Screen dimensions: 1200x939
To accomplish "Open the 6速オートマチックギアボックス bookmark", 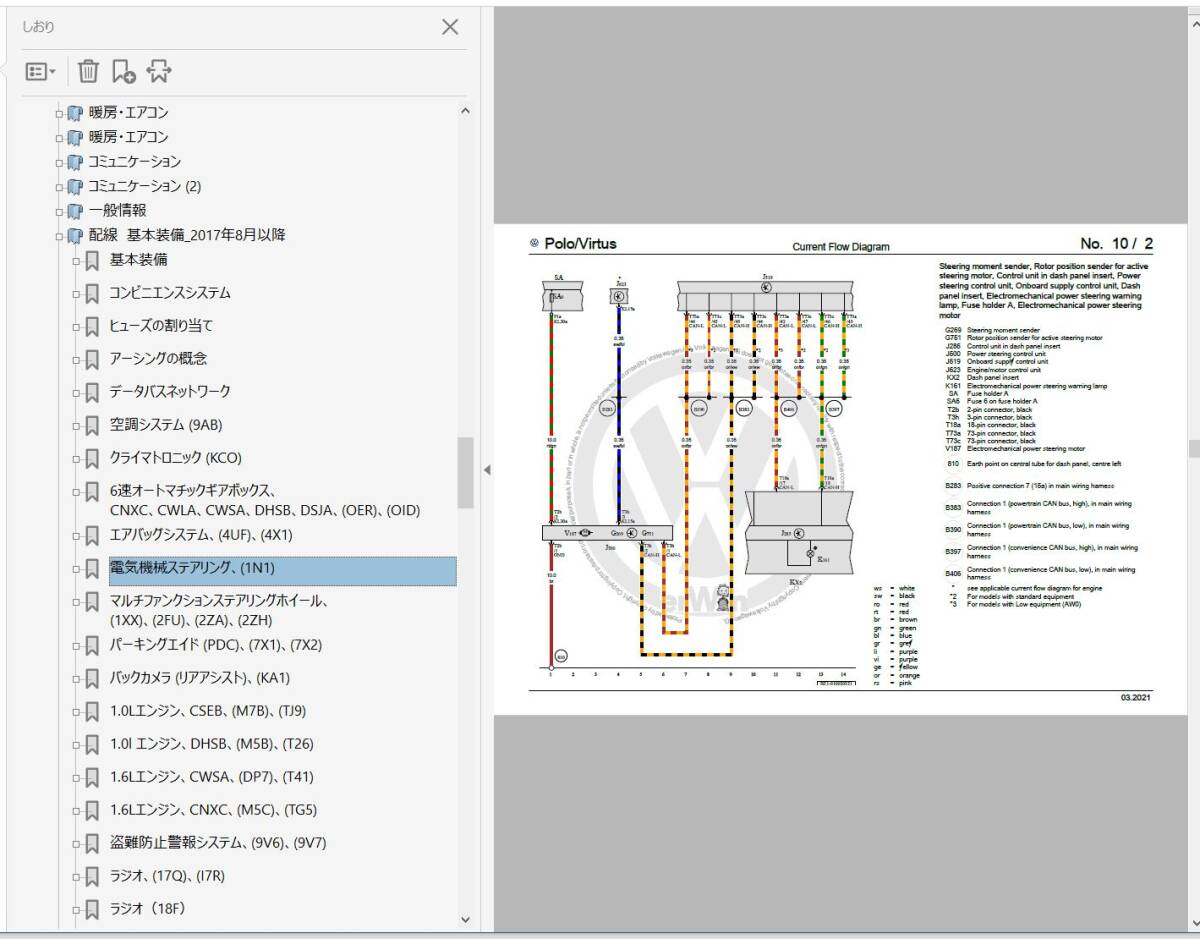I will tap(265, 500).
